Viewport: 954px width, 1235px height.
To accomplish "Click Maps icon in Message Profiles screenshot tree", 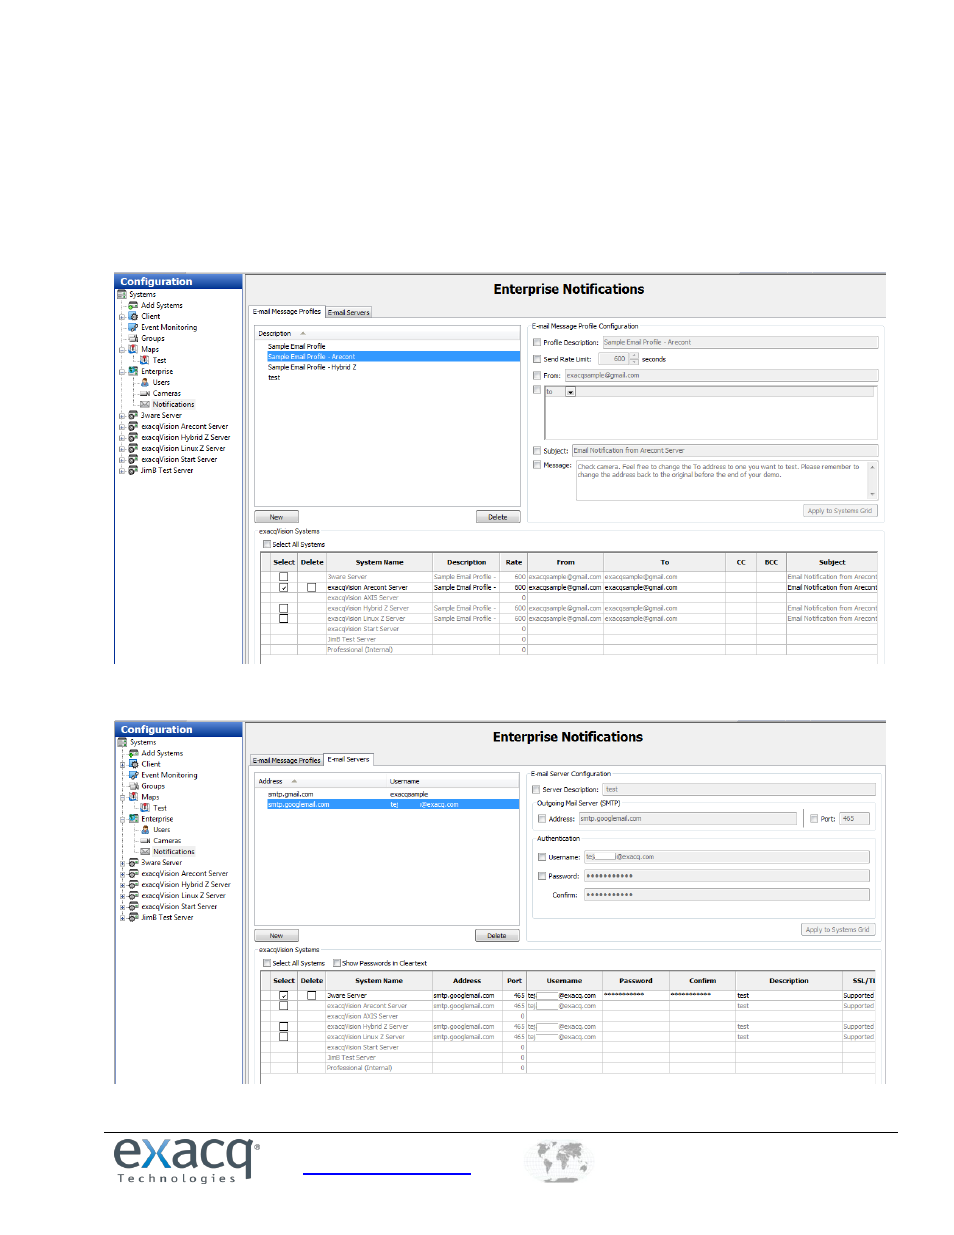I will (133, 349).
